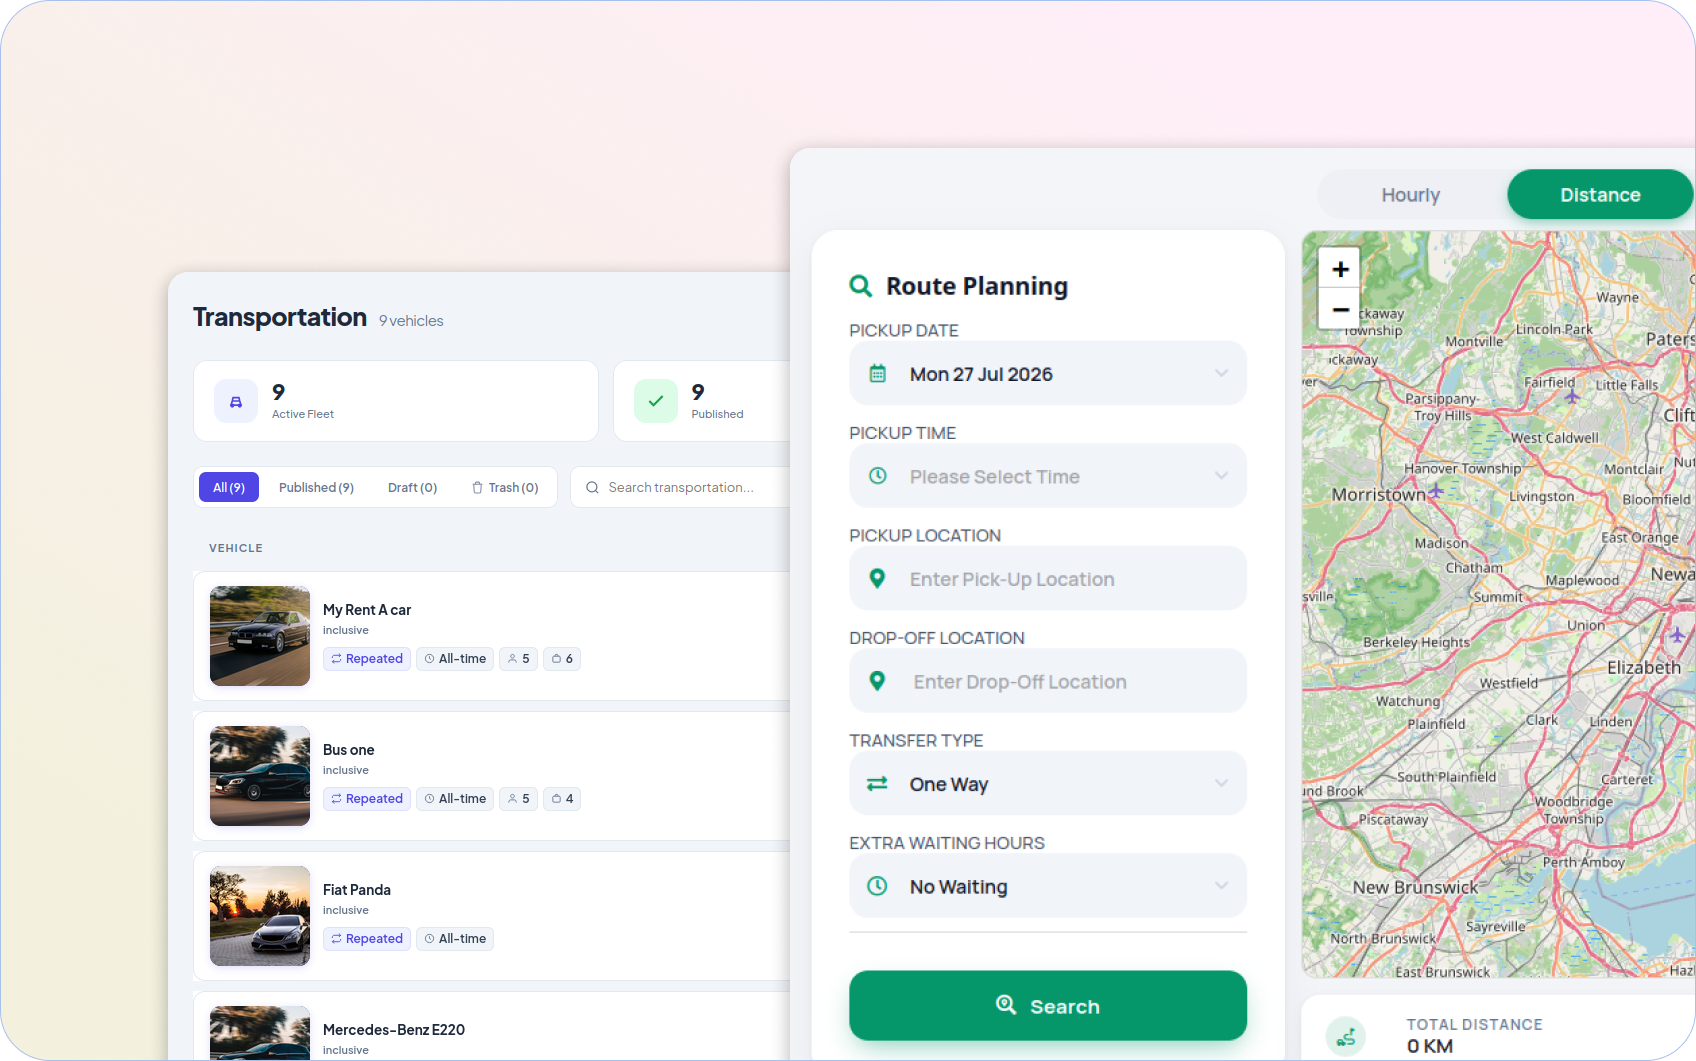The height and width of the screenshot is (1061, 1696).
Task: Open the Extra Waiting Hours dropdown
Action: (1048, 886)
